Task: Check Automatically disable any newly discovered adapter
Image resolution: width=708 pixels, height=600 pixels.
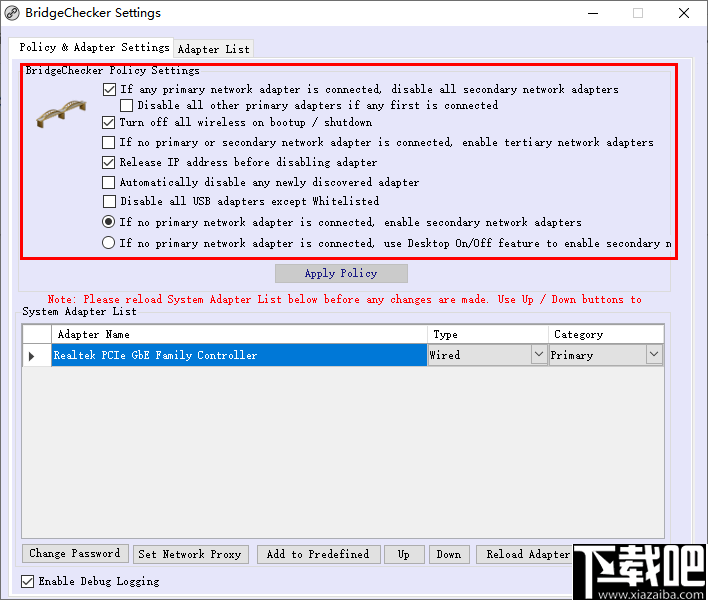Action: coord(108,182)
